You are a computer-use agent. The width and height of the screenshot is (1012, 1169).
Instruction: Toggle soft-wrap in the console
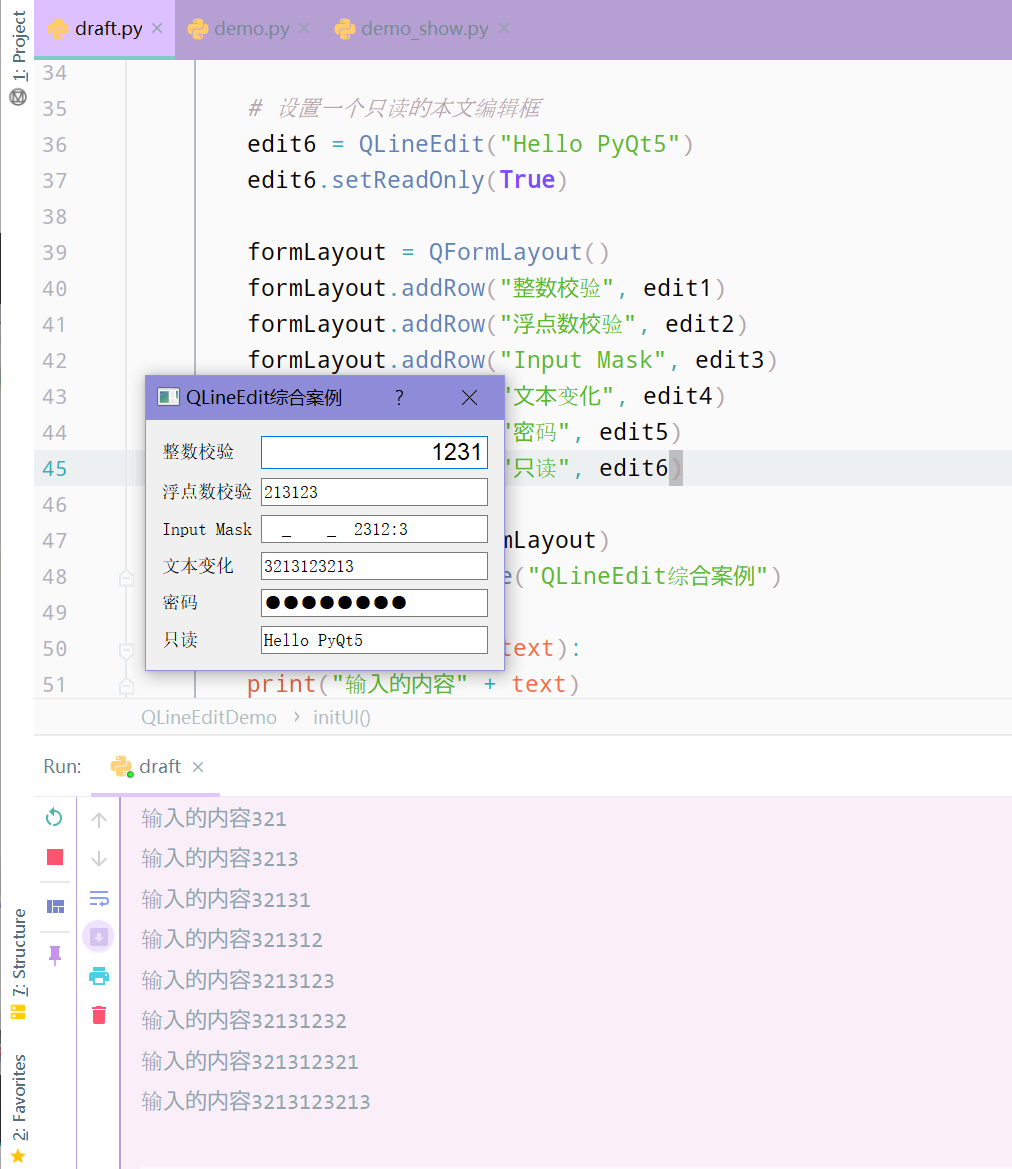[97, 897]
